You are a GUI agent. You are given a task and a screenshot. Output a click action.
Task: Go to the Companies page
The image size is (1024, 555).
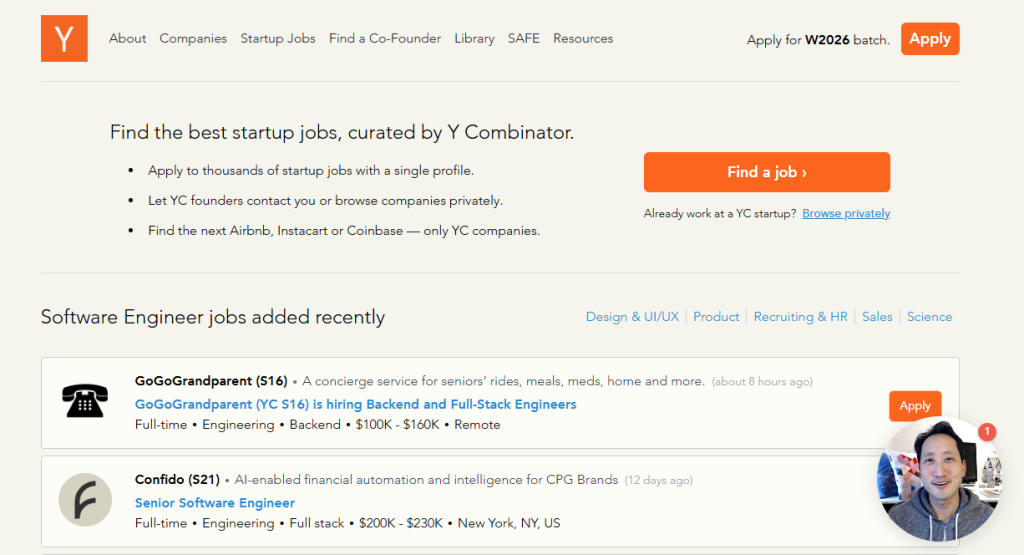coord(193,39)
